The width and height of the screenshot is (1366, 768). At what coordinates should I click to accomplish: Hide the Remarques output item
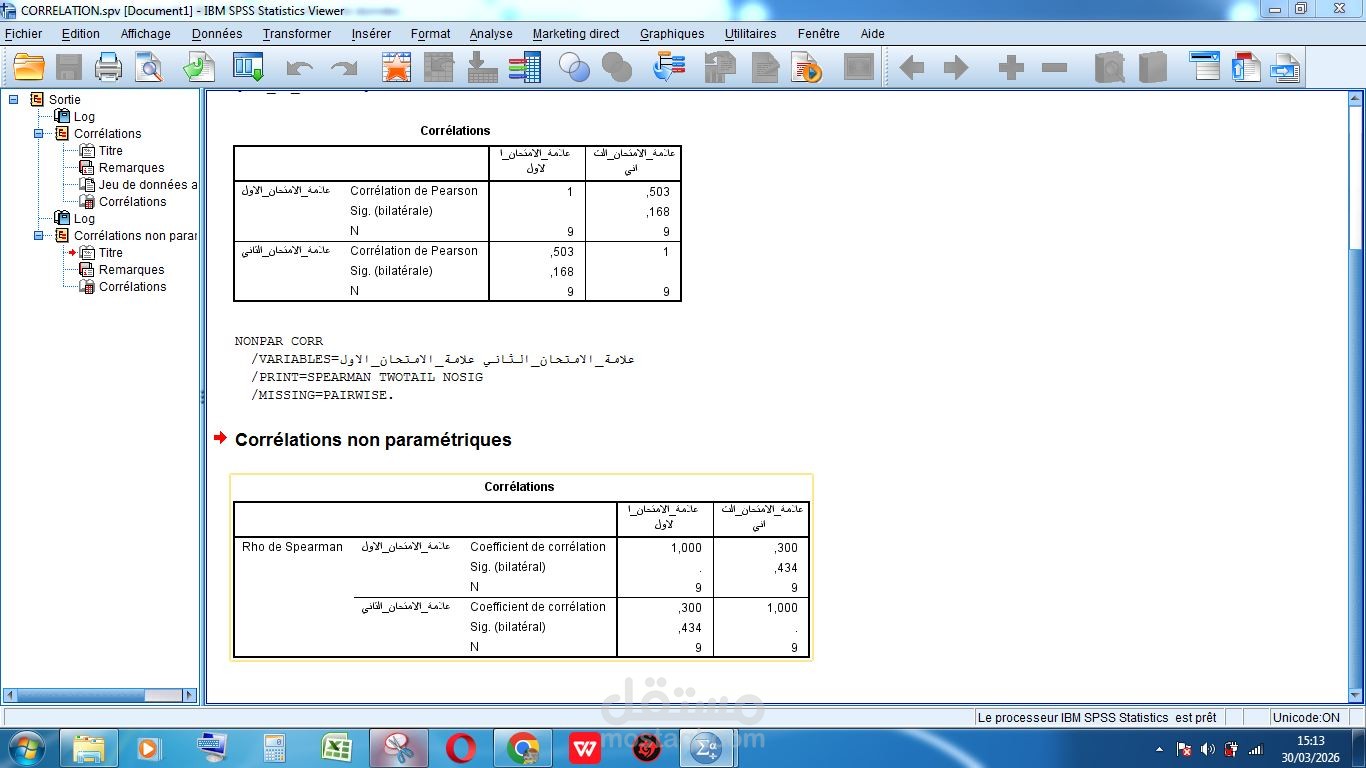click(85, 167)
